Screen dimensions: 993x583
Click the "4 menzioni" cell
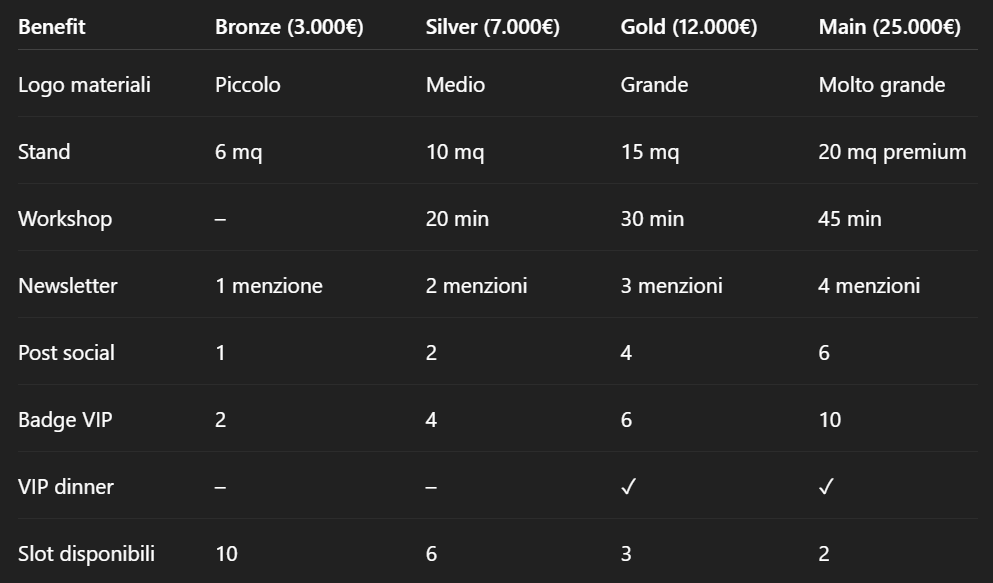pyautogui.click(x=868, y=286)
